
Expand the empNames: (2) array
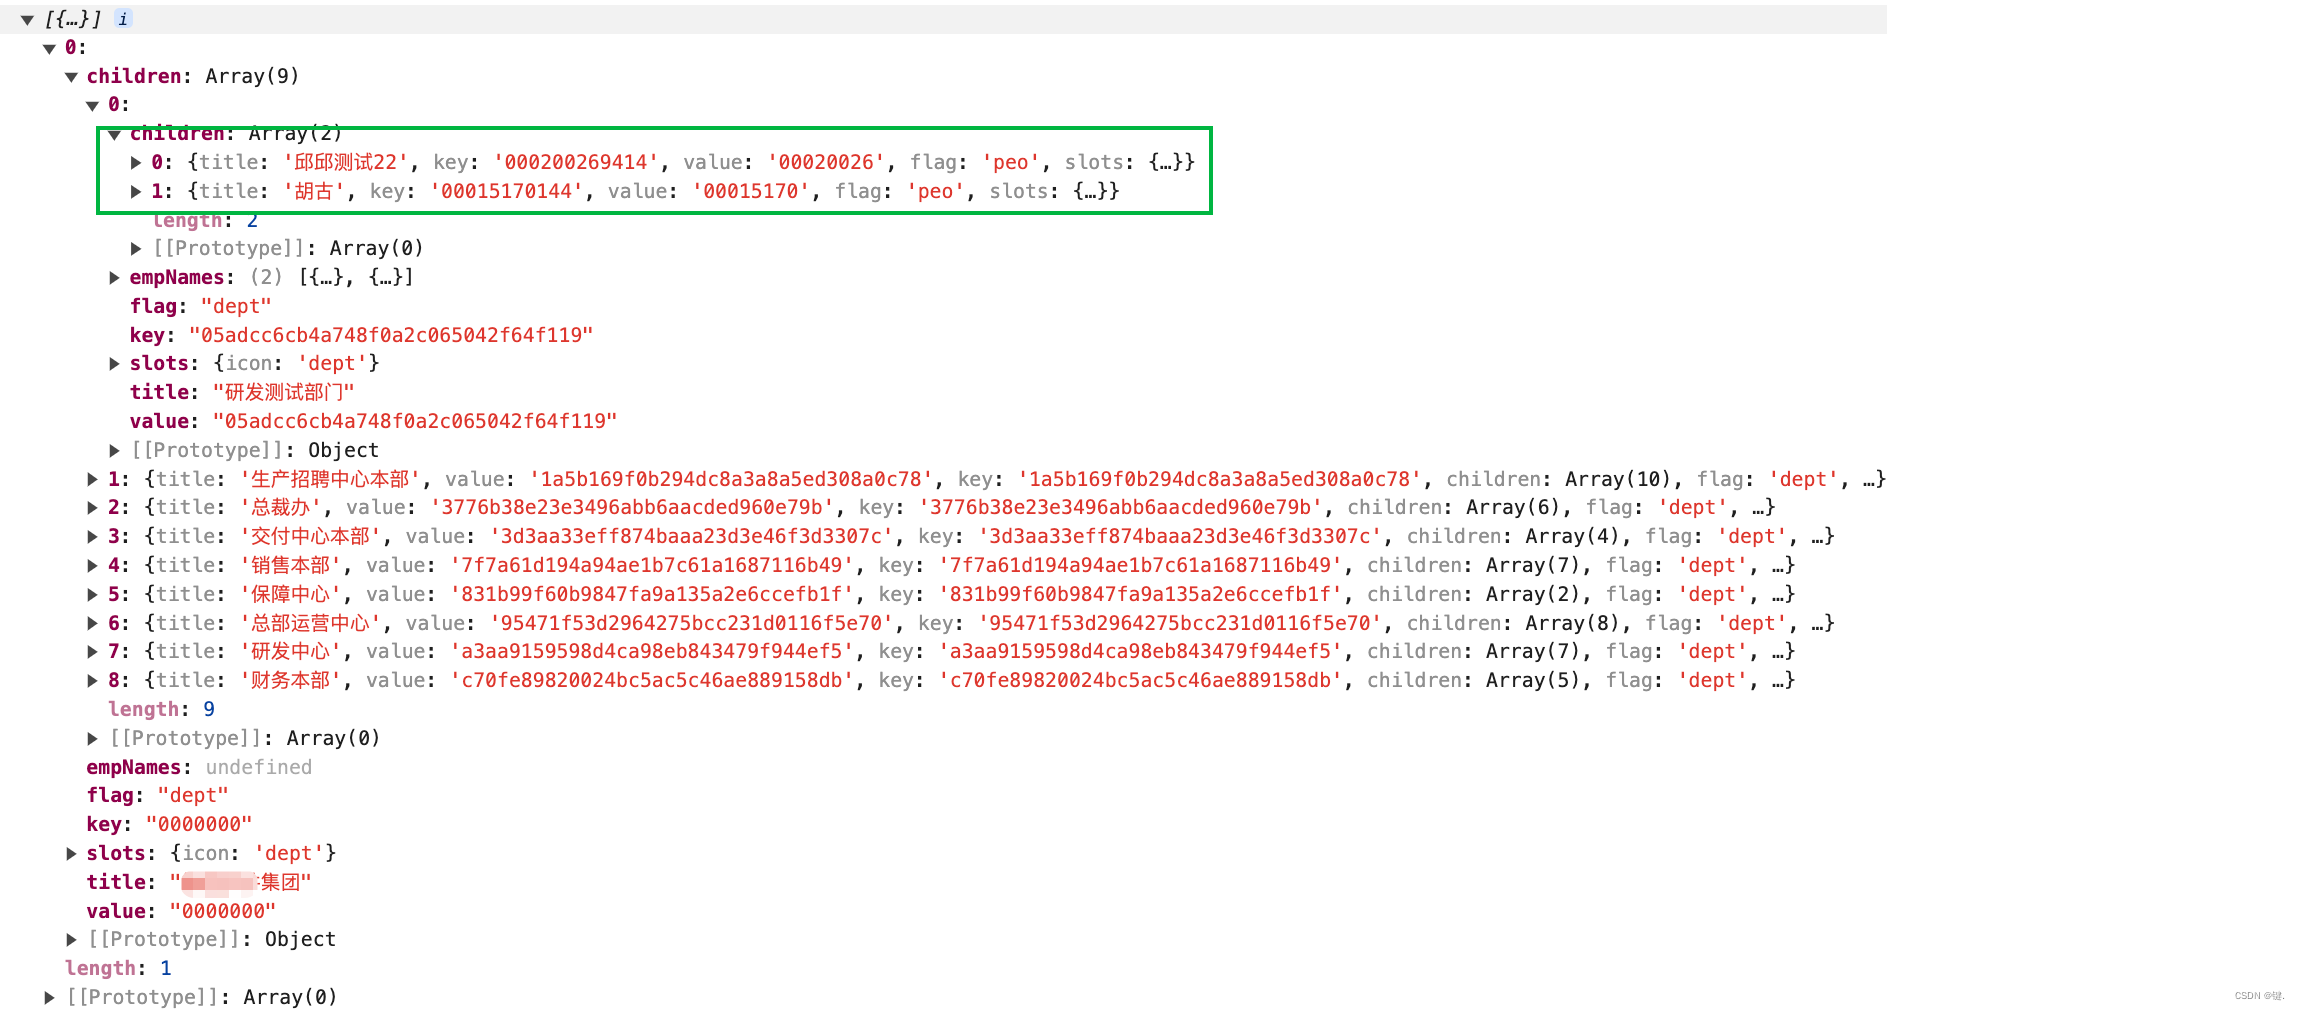pos(114,278)
